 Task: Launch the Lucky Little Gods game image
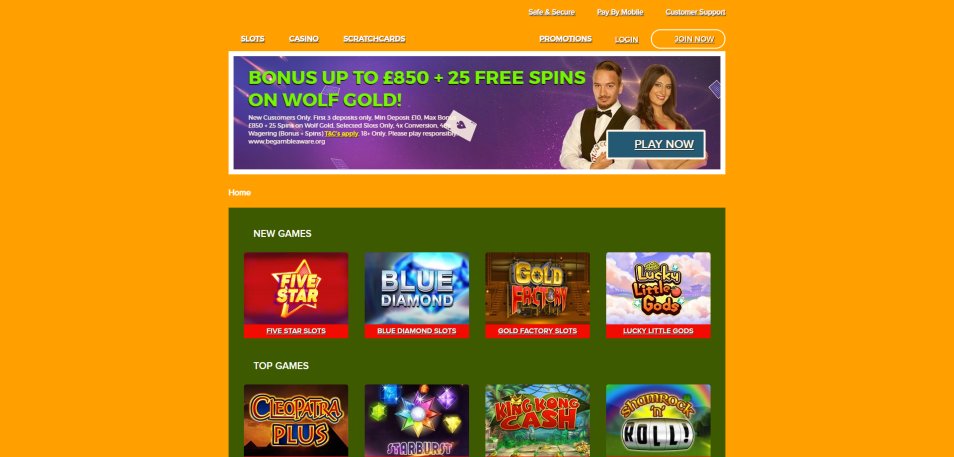[x=658, y=288]
